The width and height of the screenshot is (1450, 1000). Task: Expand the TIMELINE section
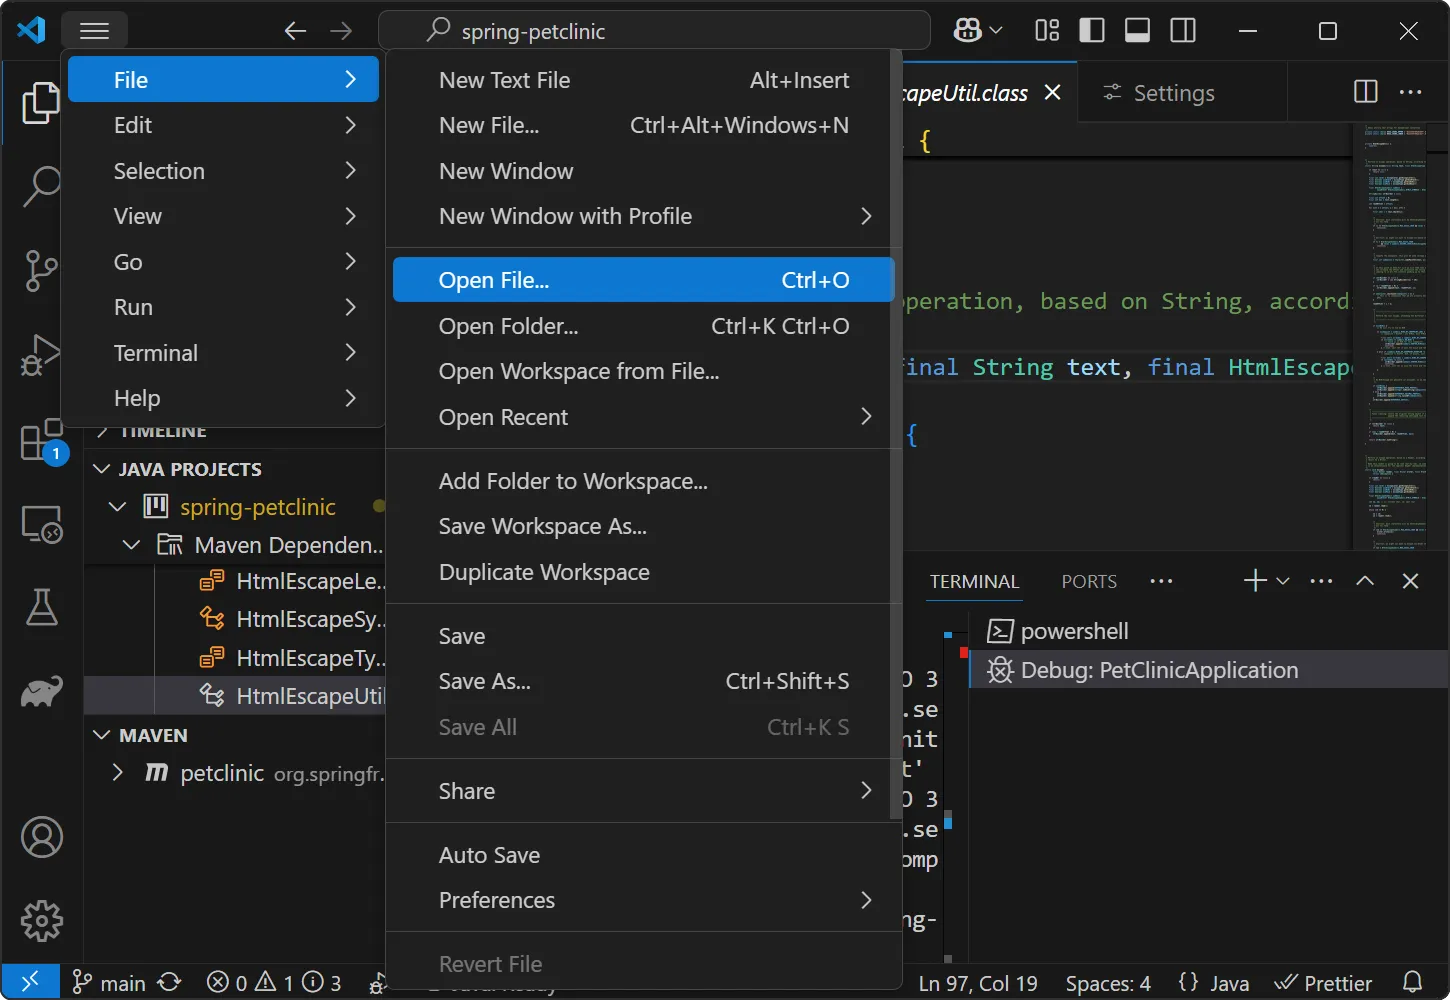pyautogui.click(x=102, y=432)
